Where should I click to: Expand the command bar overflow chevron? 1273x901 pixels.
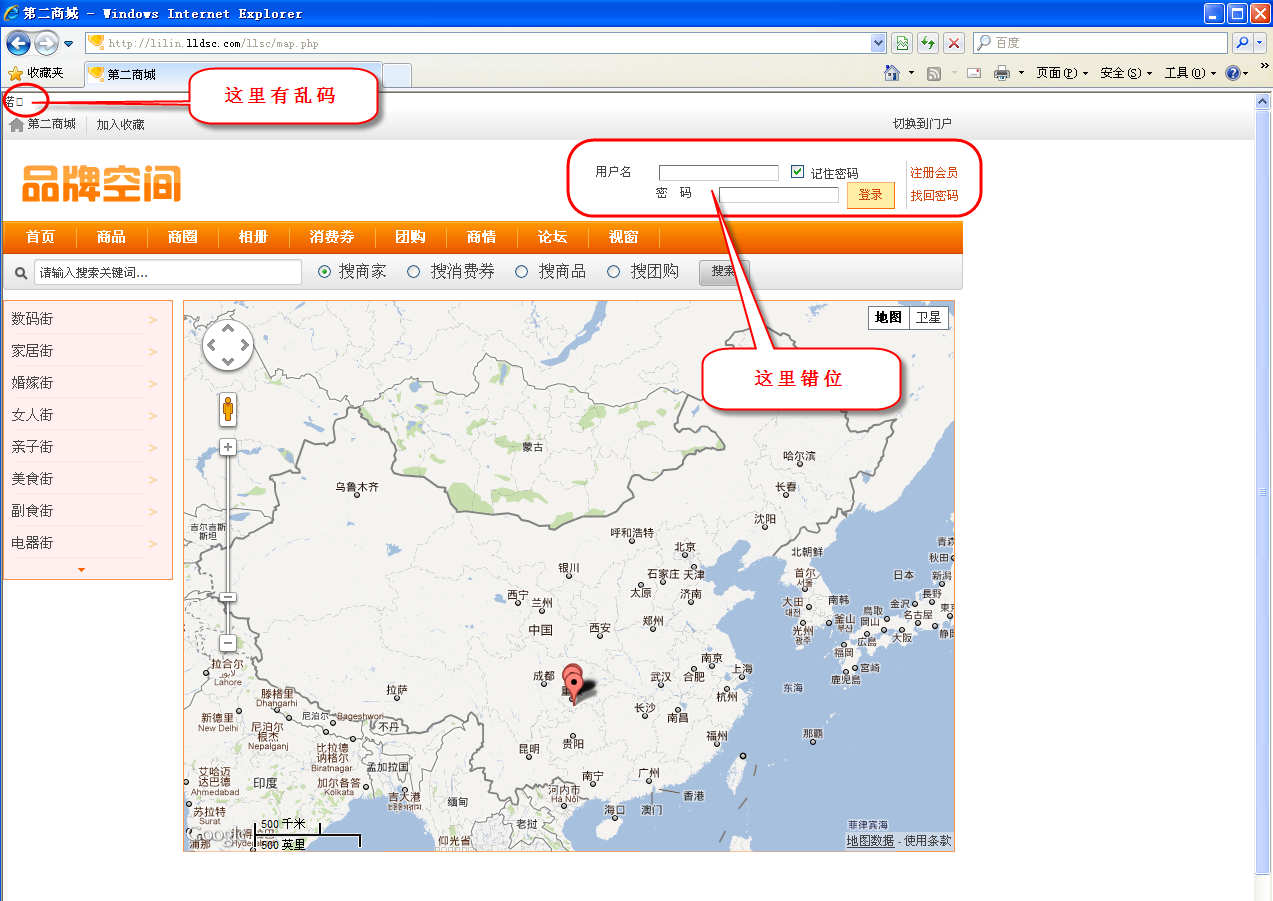click(1264, 67)
